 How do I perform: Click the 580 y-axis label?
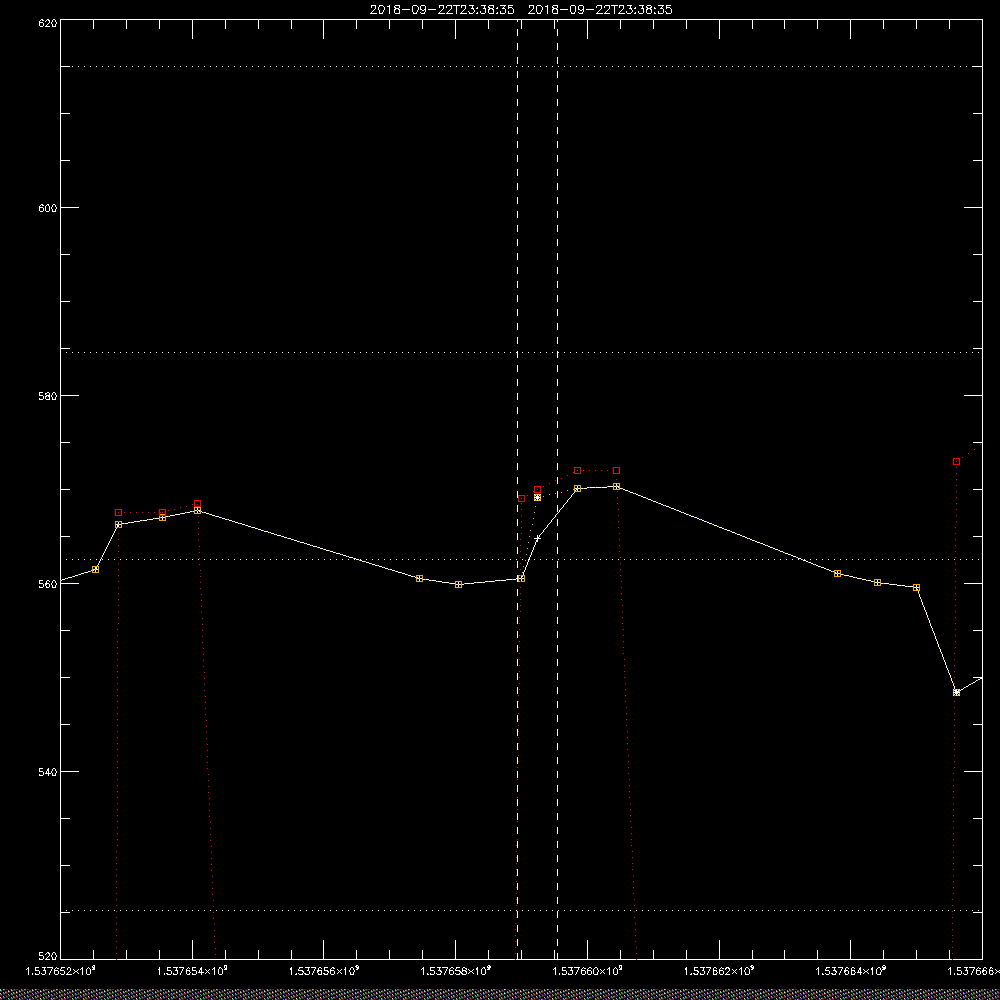[x=48, y=395]
